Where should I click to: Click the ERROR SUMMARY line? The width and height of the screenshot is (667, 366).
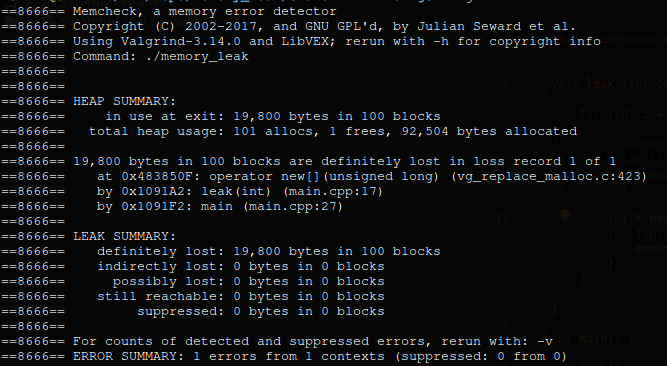click(x=319, y=356)
